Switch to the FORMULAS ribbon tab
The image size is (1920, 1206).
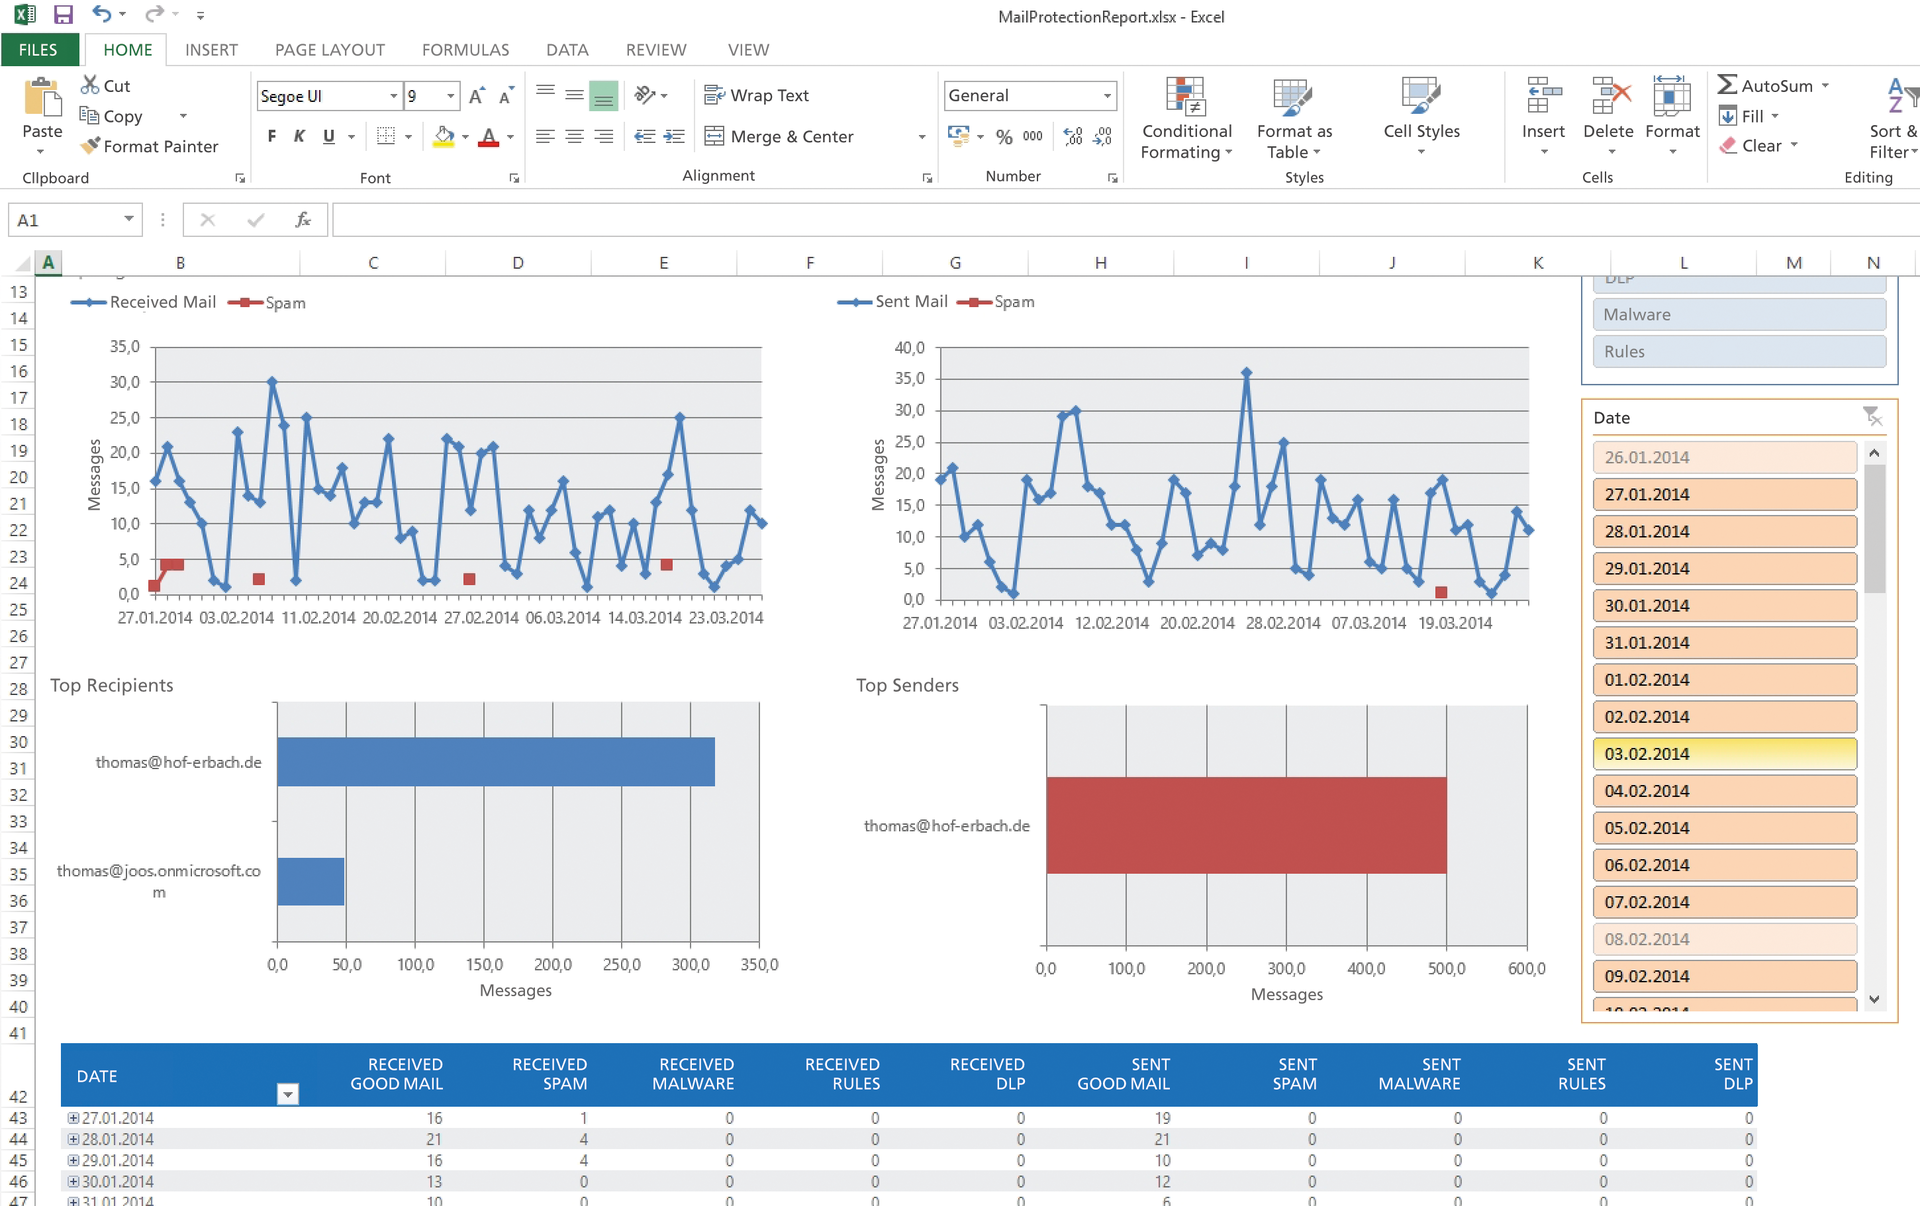[x=465, y=49]
